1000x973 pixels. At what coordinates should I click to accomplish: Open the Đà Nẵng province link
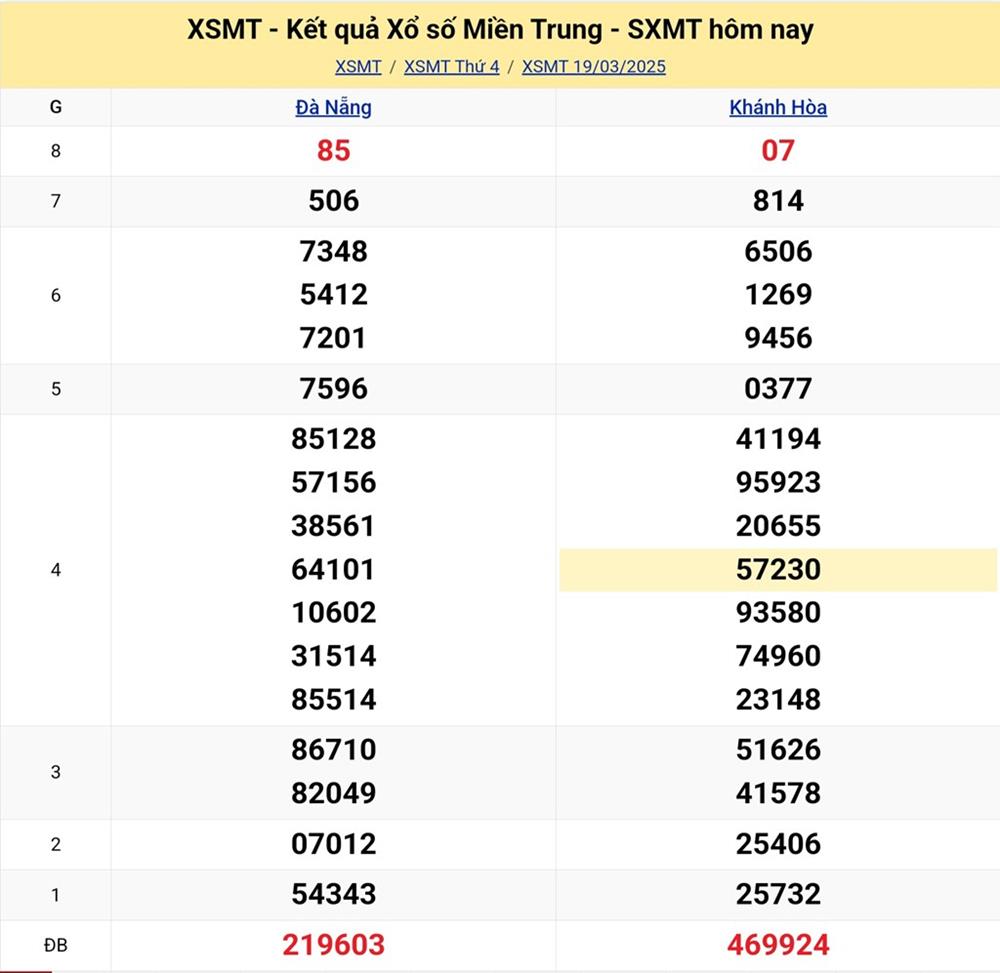click(x=333, y=108)
